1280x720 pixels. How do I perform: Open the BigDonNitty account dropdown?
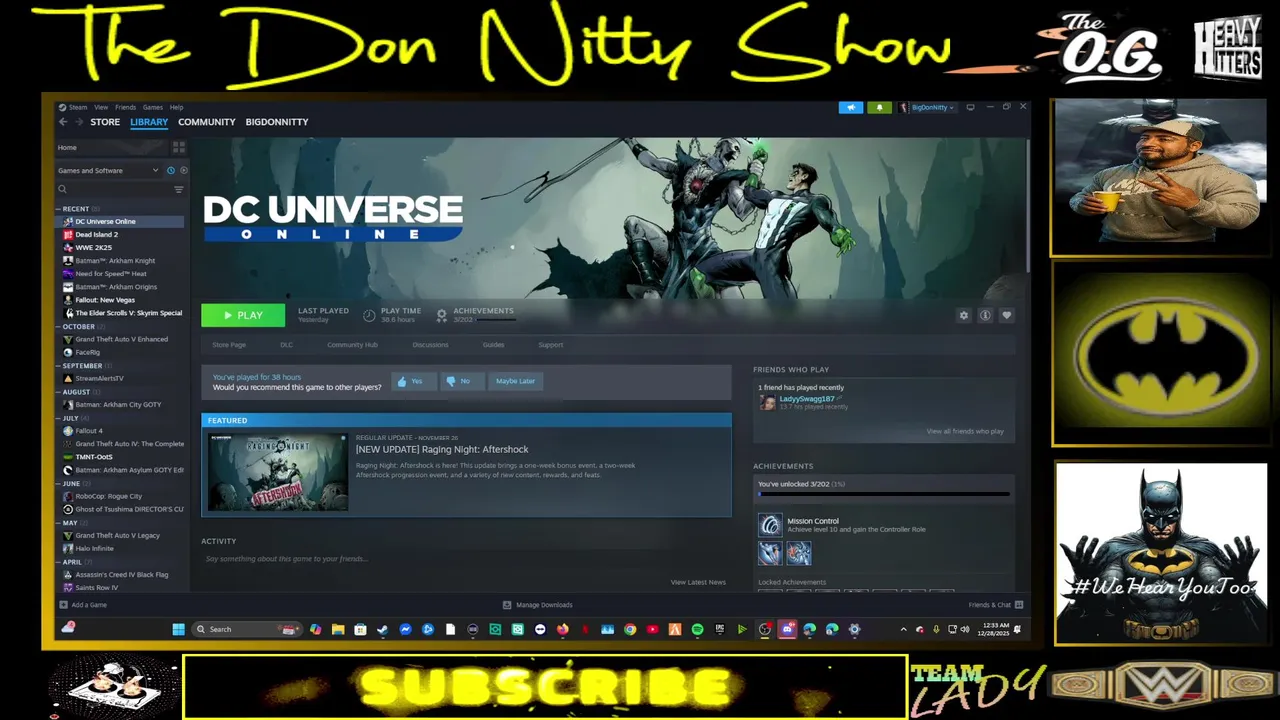coord(927,107)
